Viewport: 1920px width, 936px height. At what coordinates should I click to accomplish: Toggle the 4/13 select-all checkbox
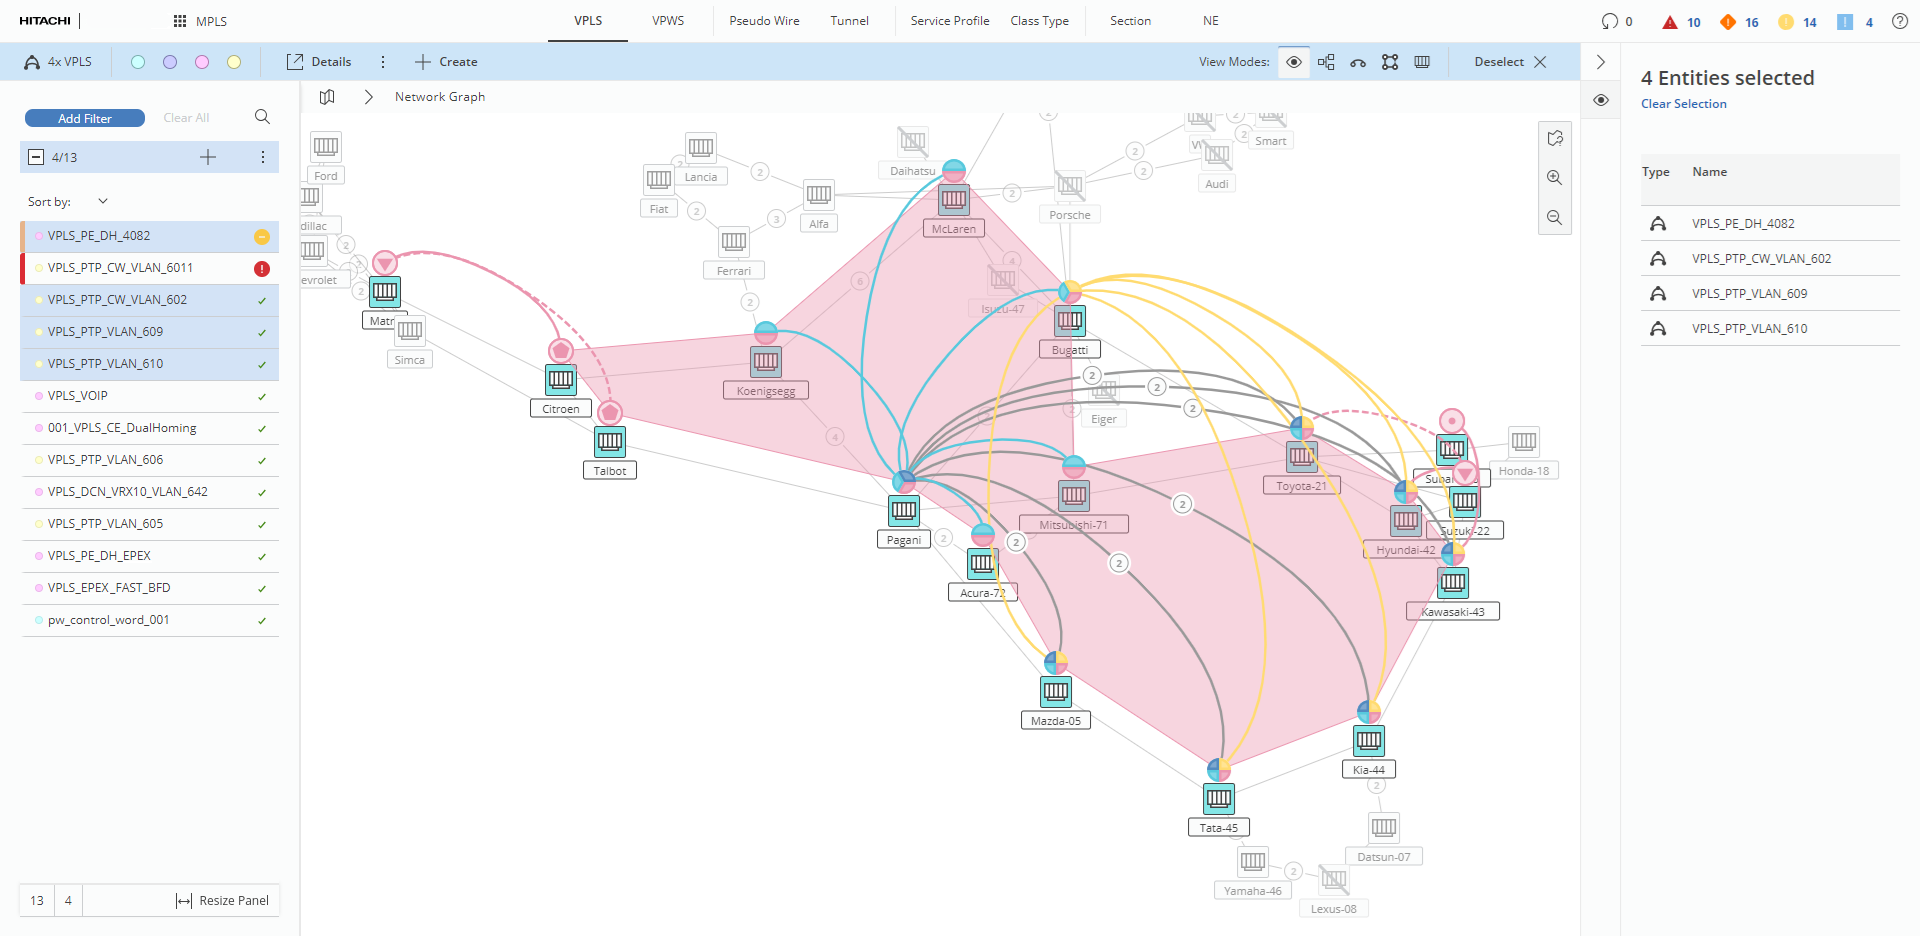point(36,157)
